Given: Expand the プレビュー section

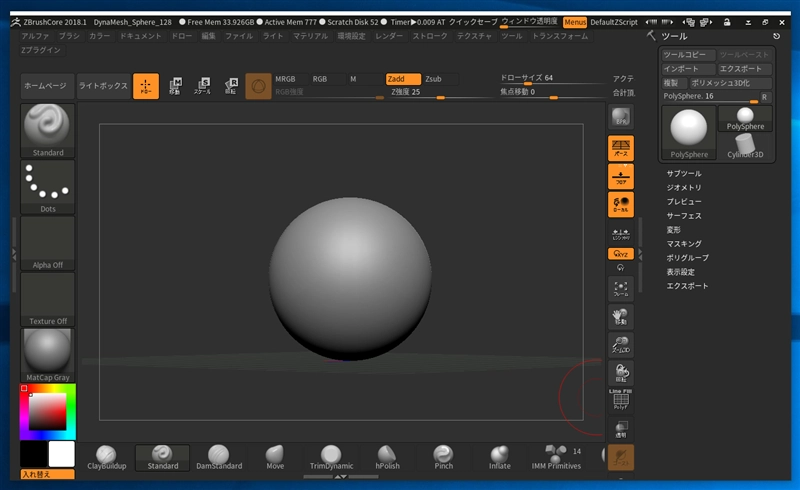Looking at the screenshot, I should (x=684, y=202).
